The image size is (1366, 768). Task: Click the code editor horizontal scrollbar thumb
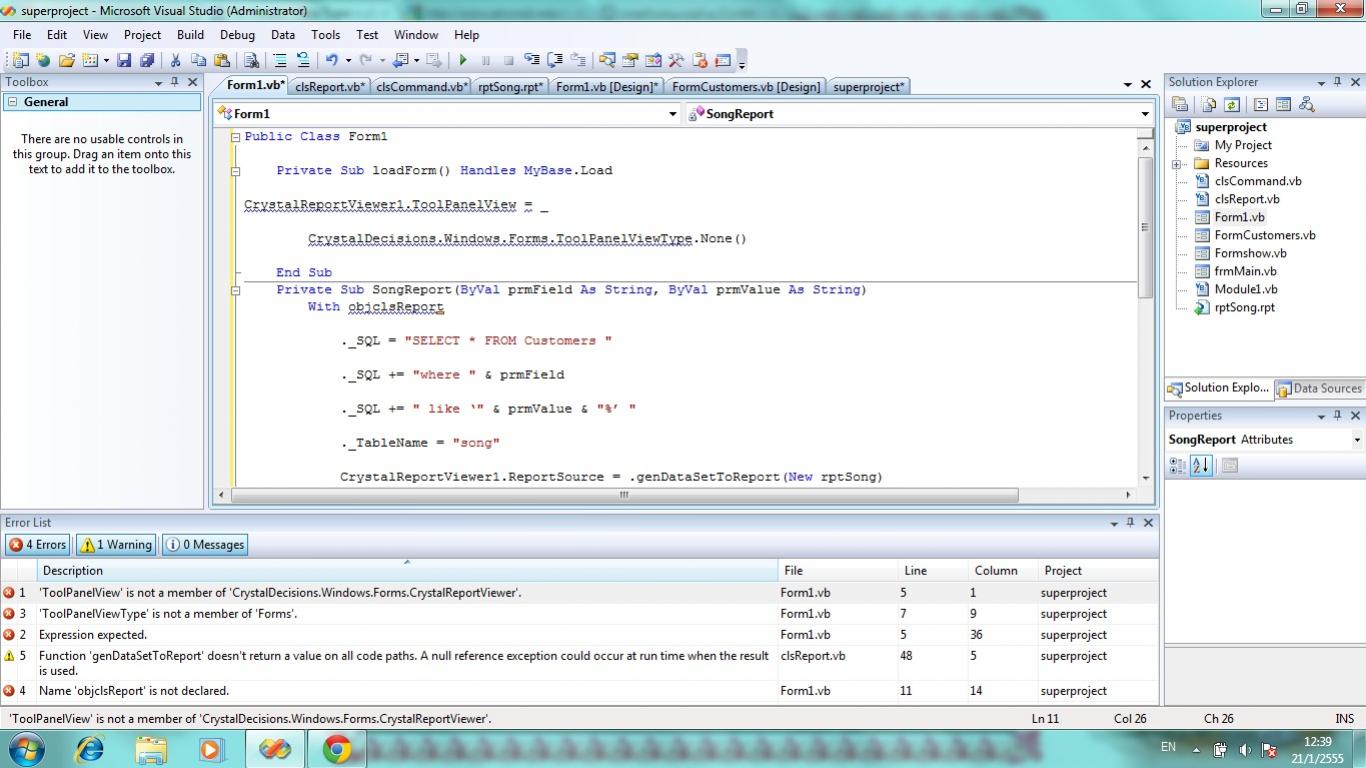point(625,495)
